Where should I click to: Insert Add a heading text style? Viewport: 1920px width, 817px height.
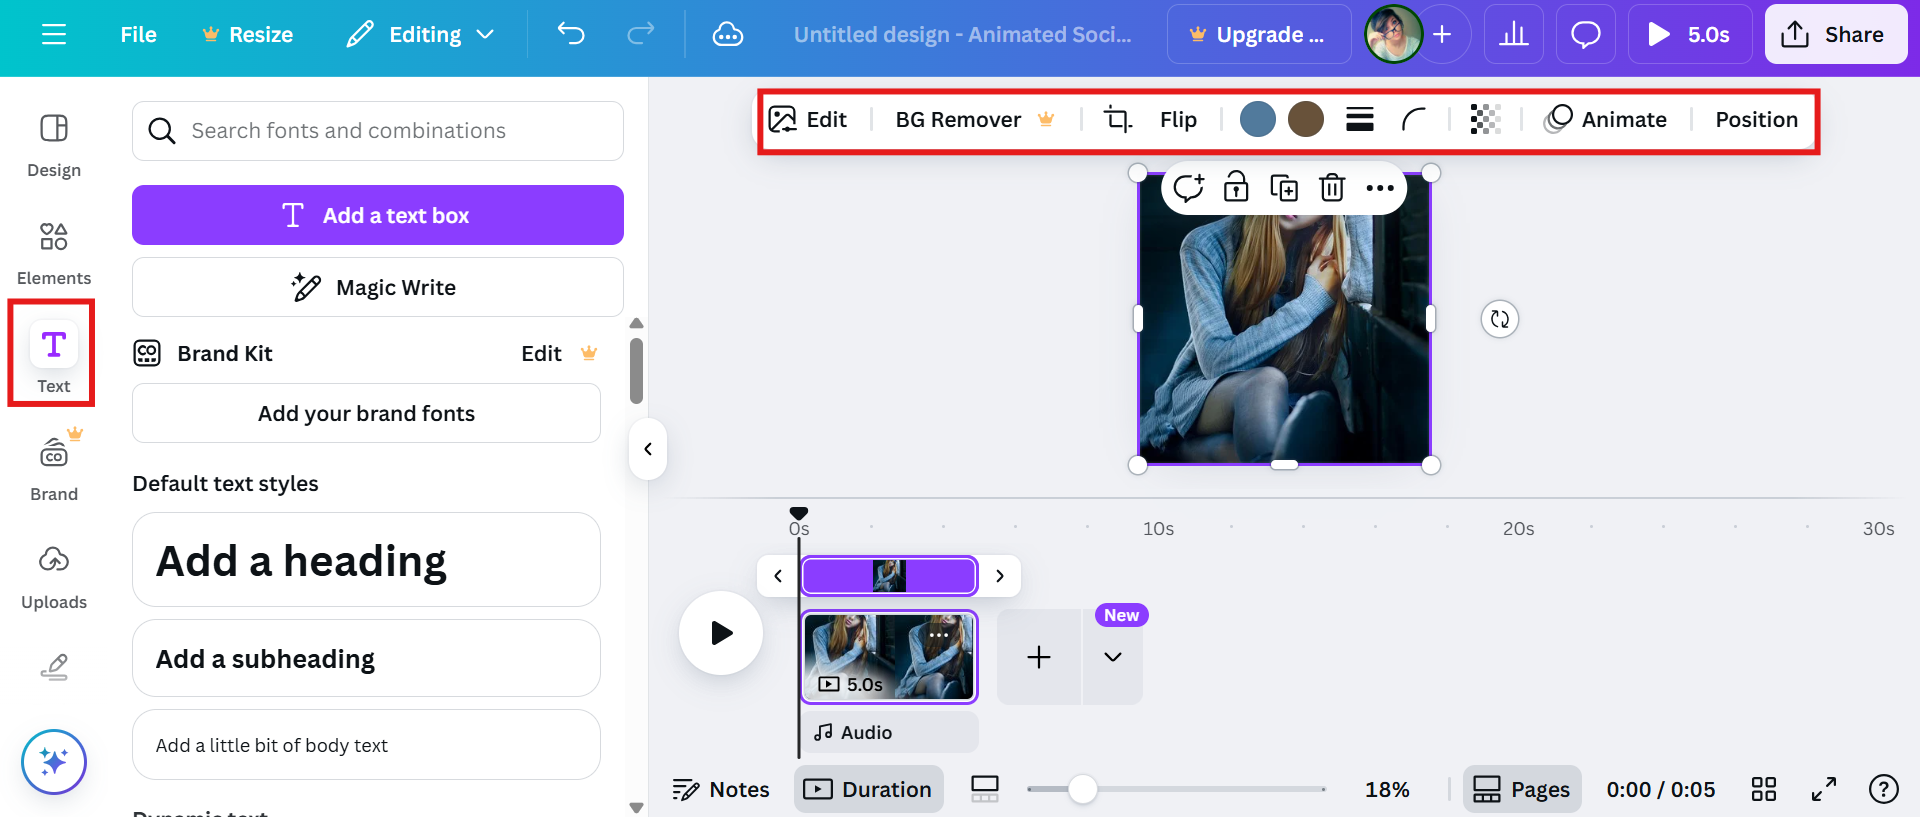click(366, 560)
